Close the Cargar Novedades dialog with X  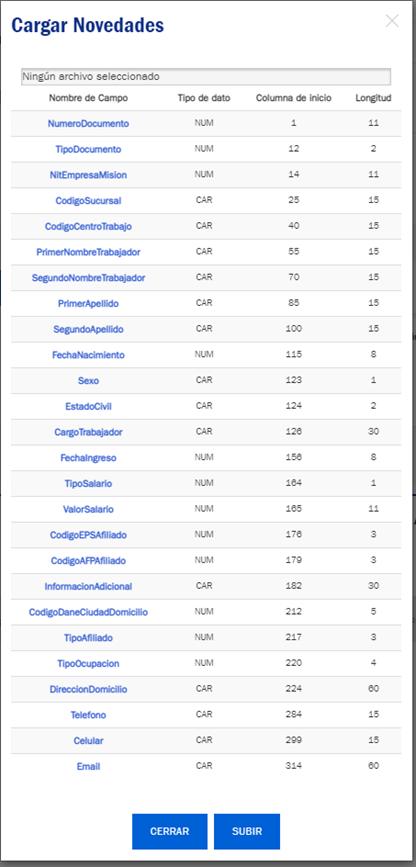(x=392, y=21)
